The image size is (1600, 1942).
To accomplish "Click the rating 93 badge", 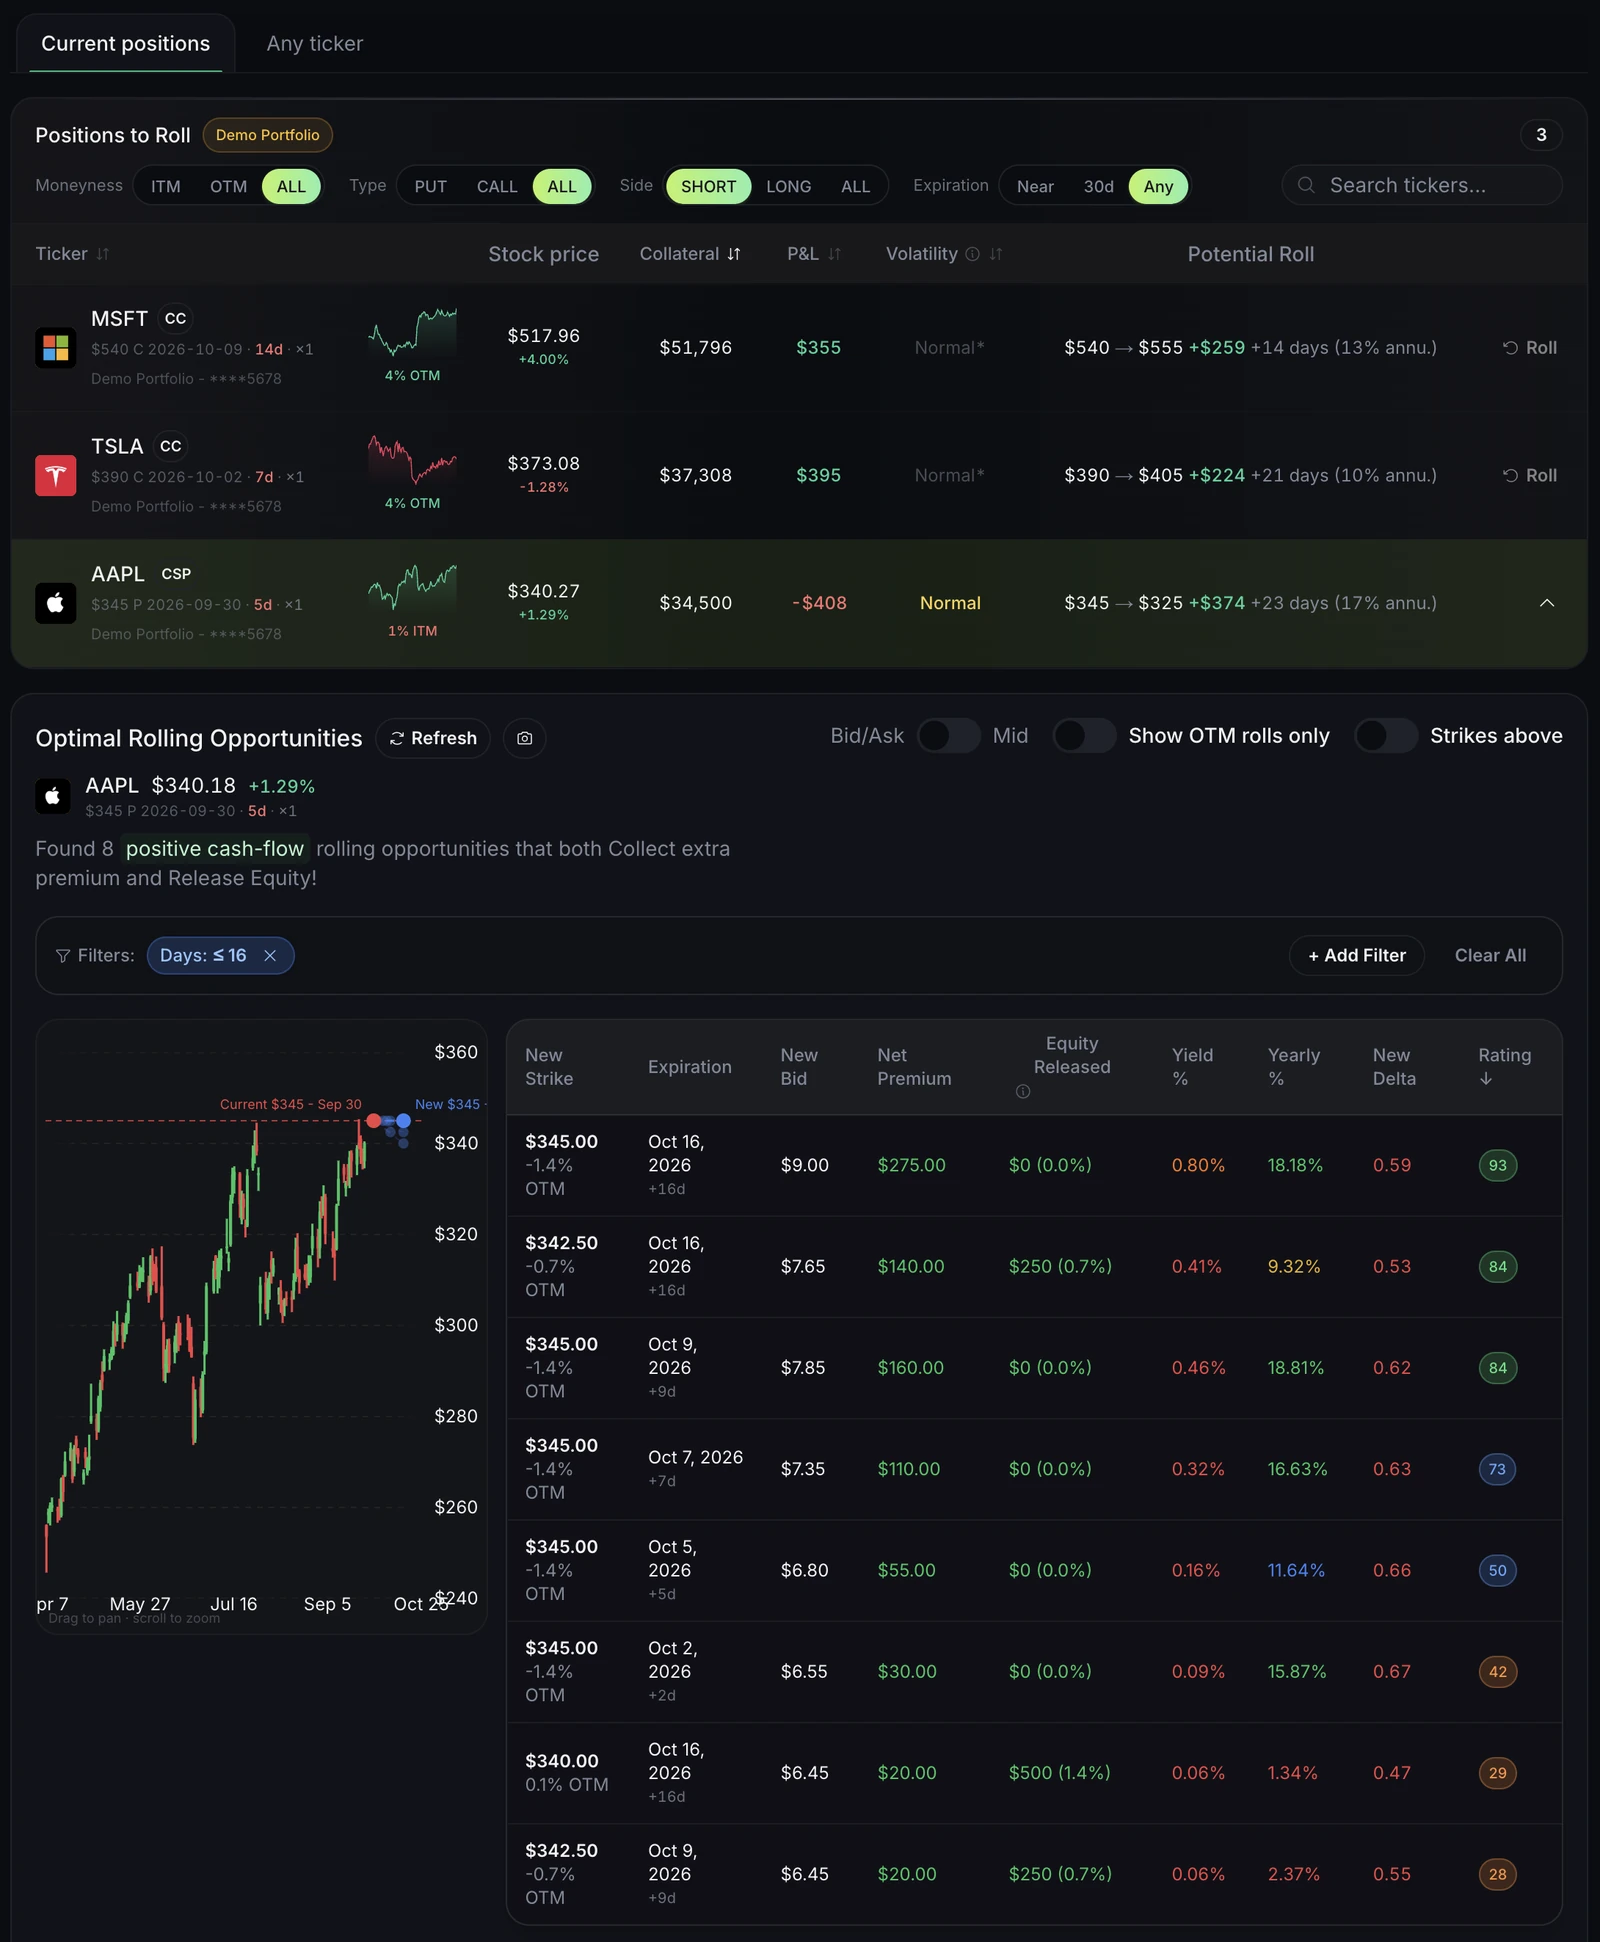I will tap(1497, 1165).
